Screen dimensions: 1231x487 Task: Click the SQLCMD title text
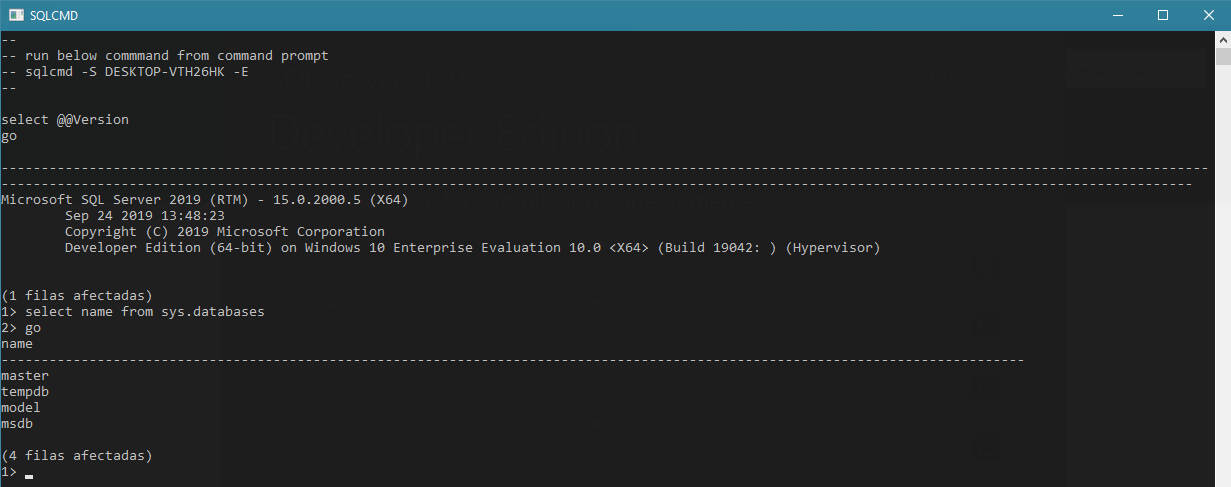[x=54, y=15]
